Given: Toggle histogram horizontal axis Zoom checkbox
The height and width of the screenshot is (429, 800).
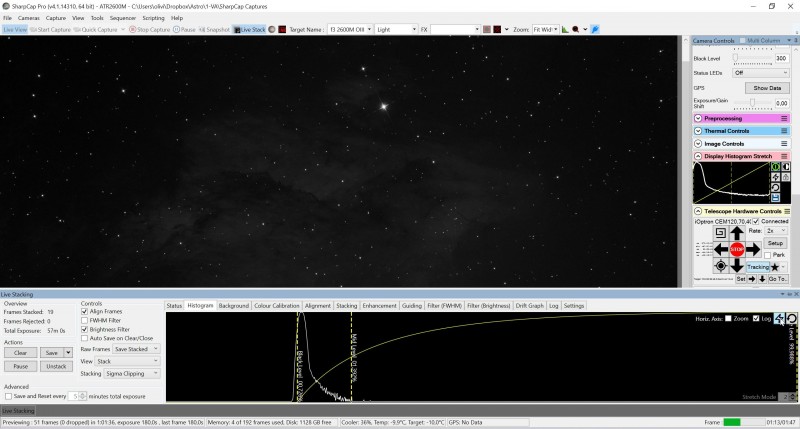Looking at the screenshot, I should click(729, 318).
